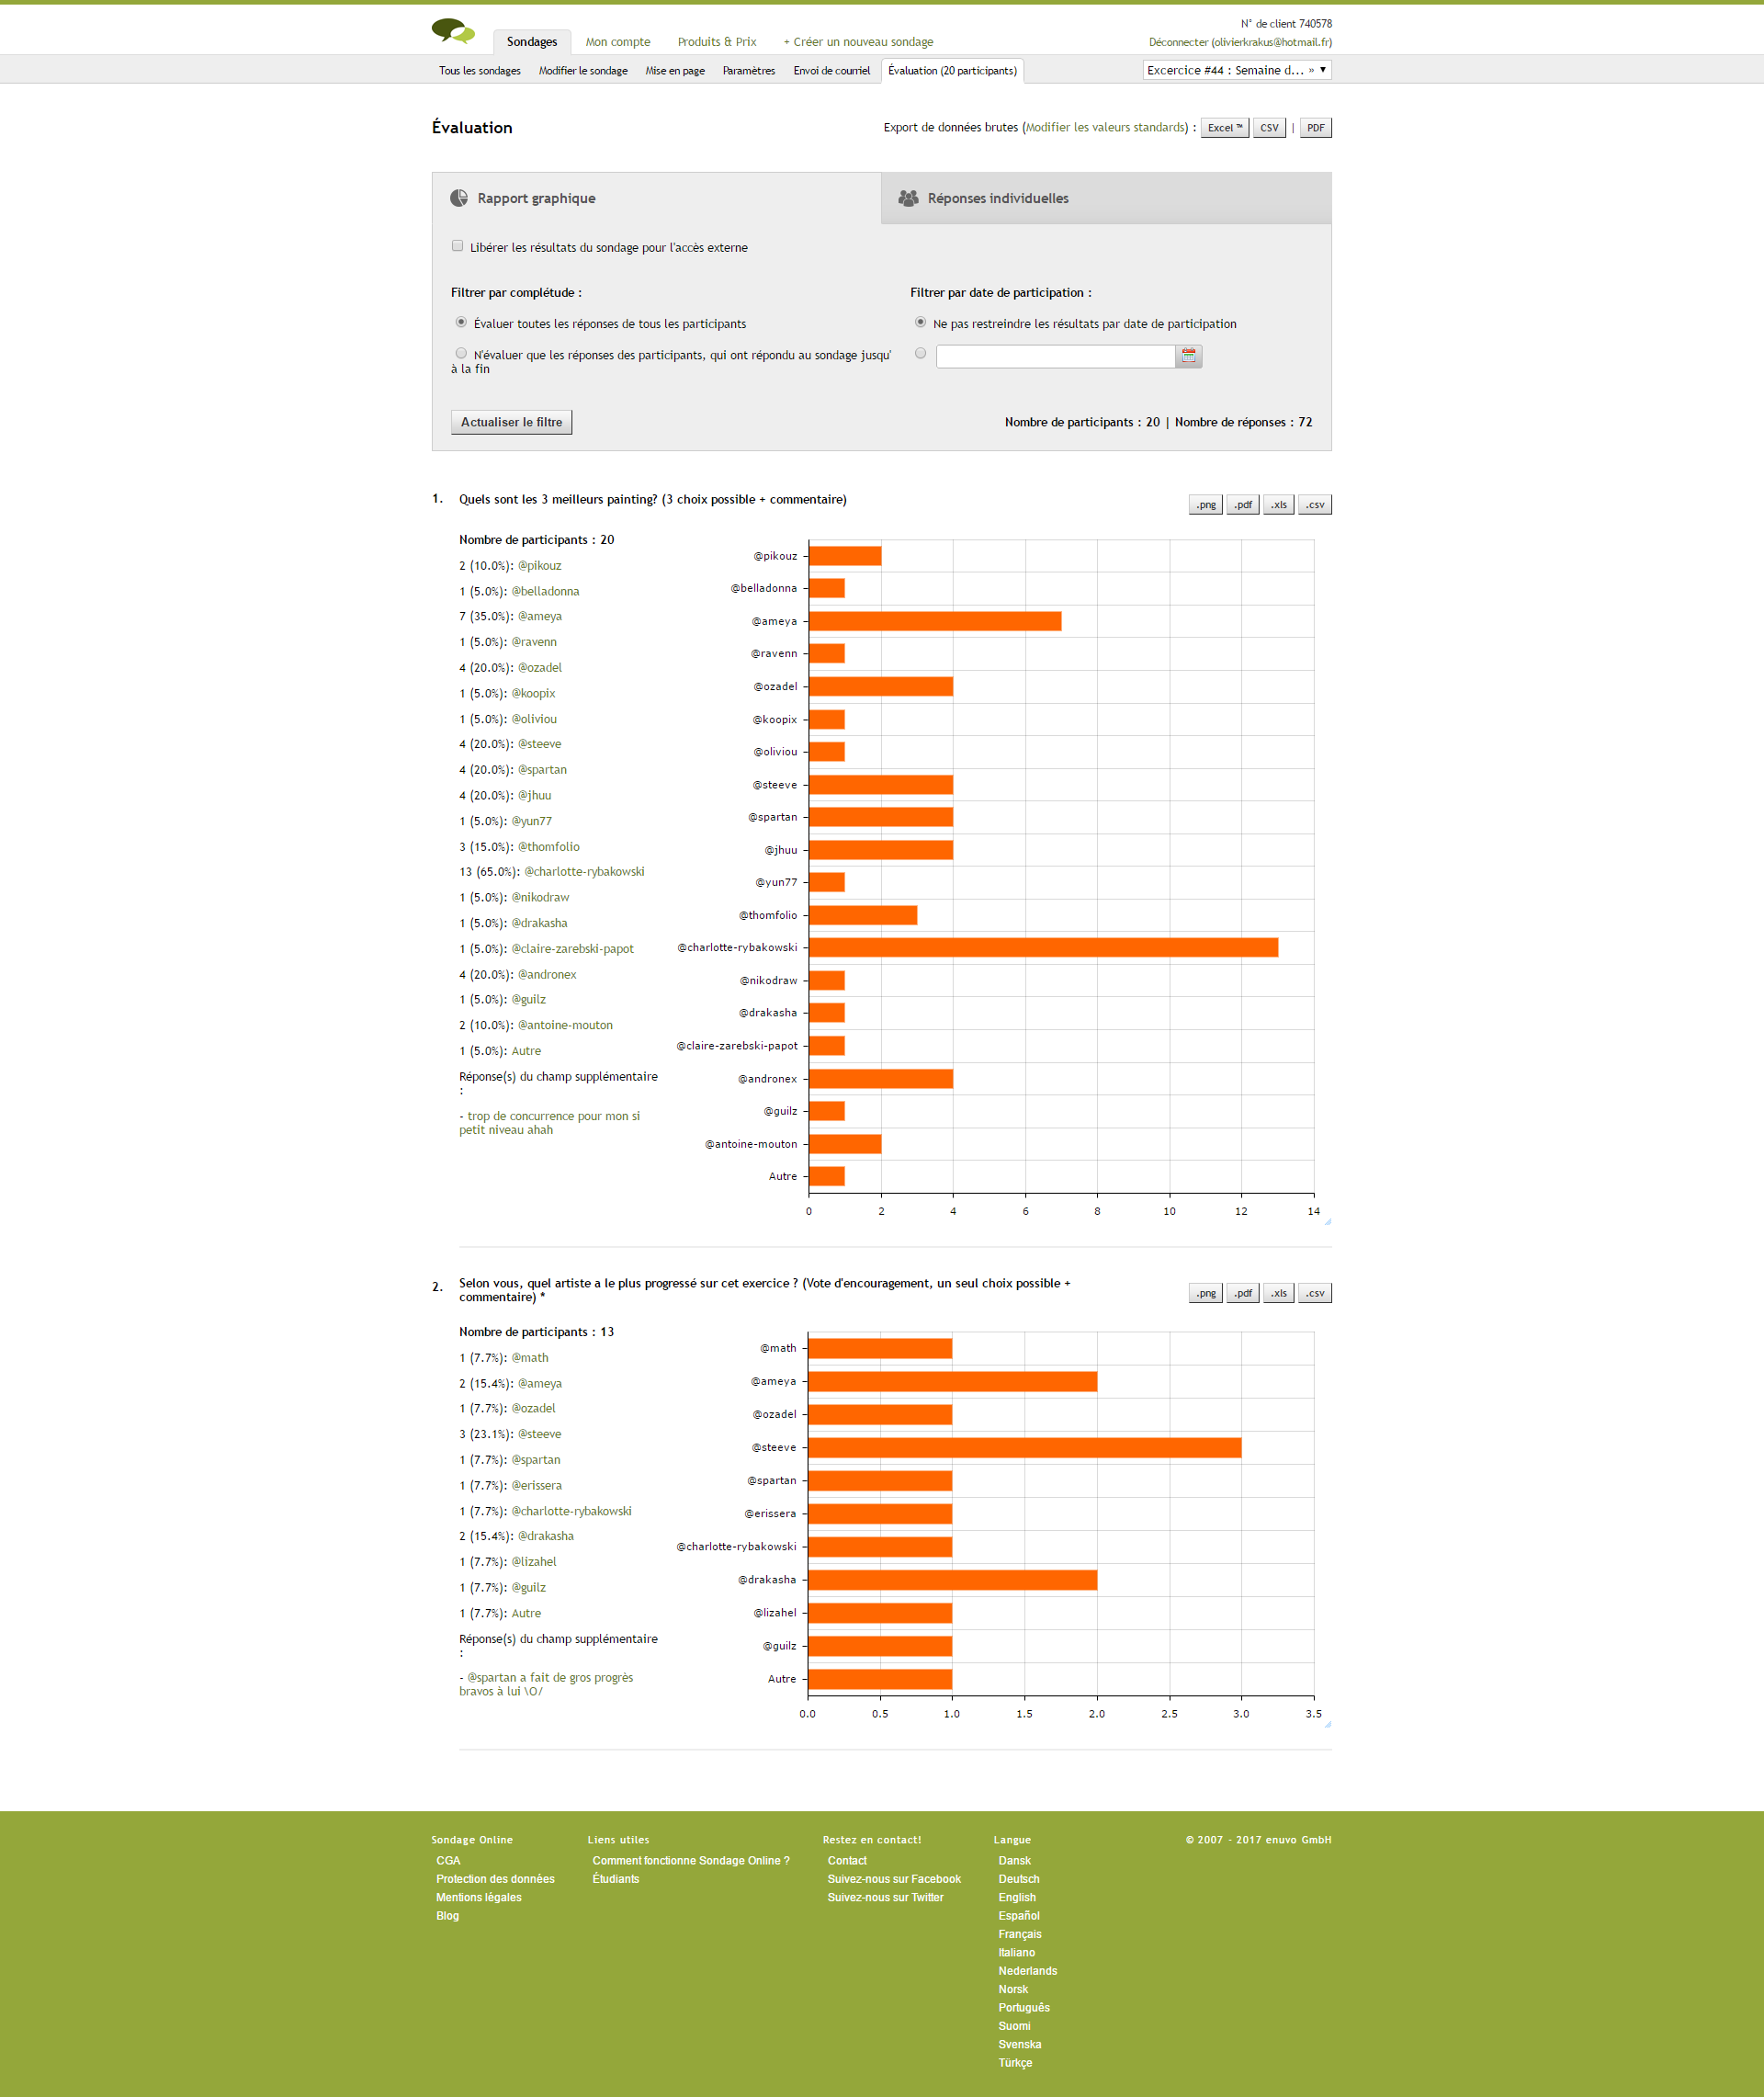Open the Paramètres submenu tab
This screenshot has height=2097, width=1764.
coord(748,71)
